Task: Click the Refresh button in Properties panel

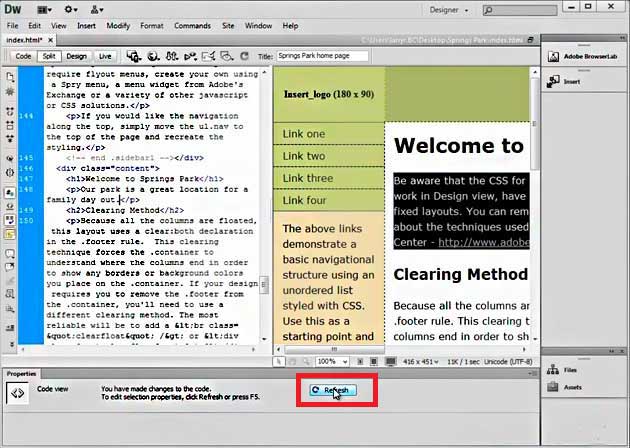Action: point(333,390)
